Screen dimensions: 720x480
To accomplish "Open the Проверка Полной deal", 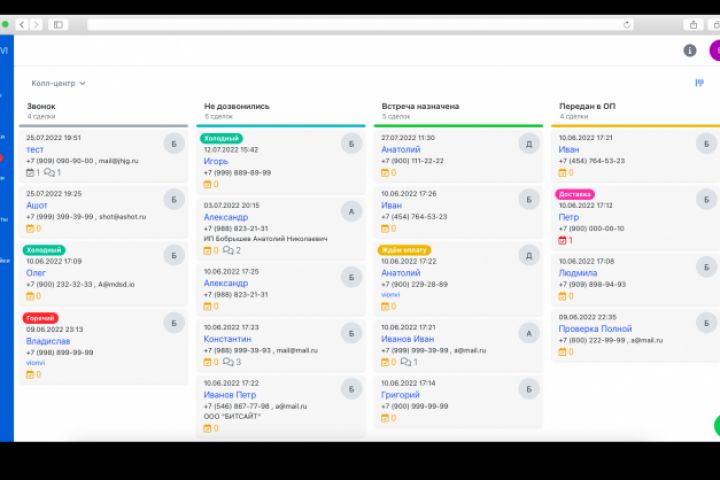I will tap(595, 328).
